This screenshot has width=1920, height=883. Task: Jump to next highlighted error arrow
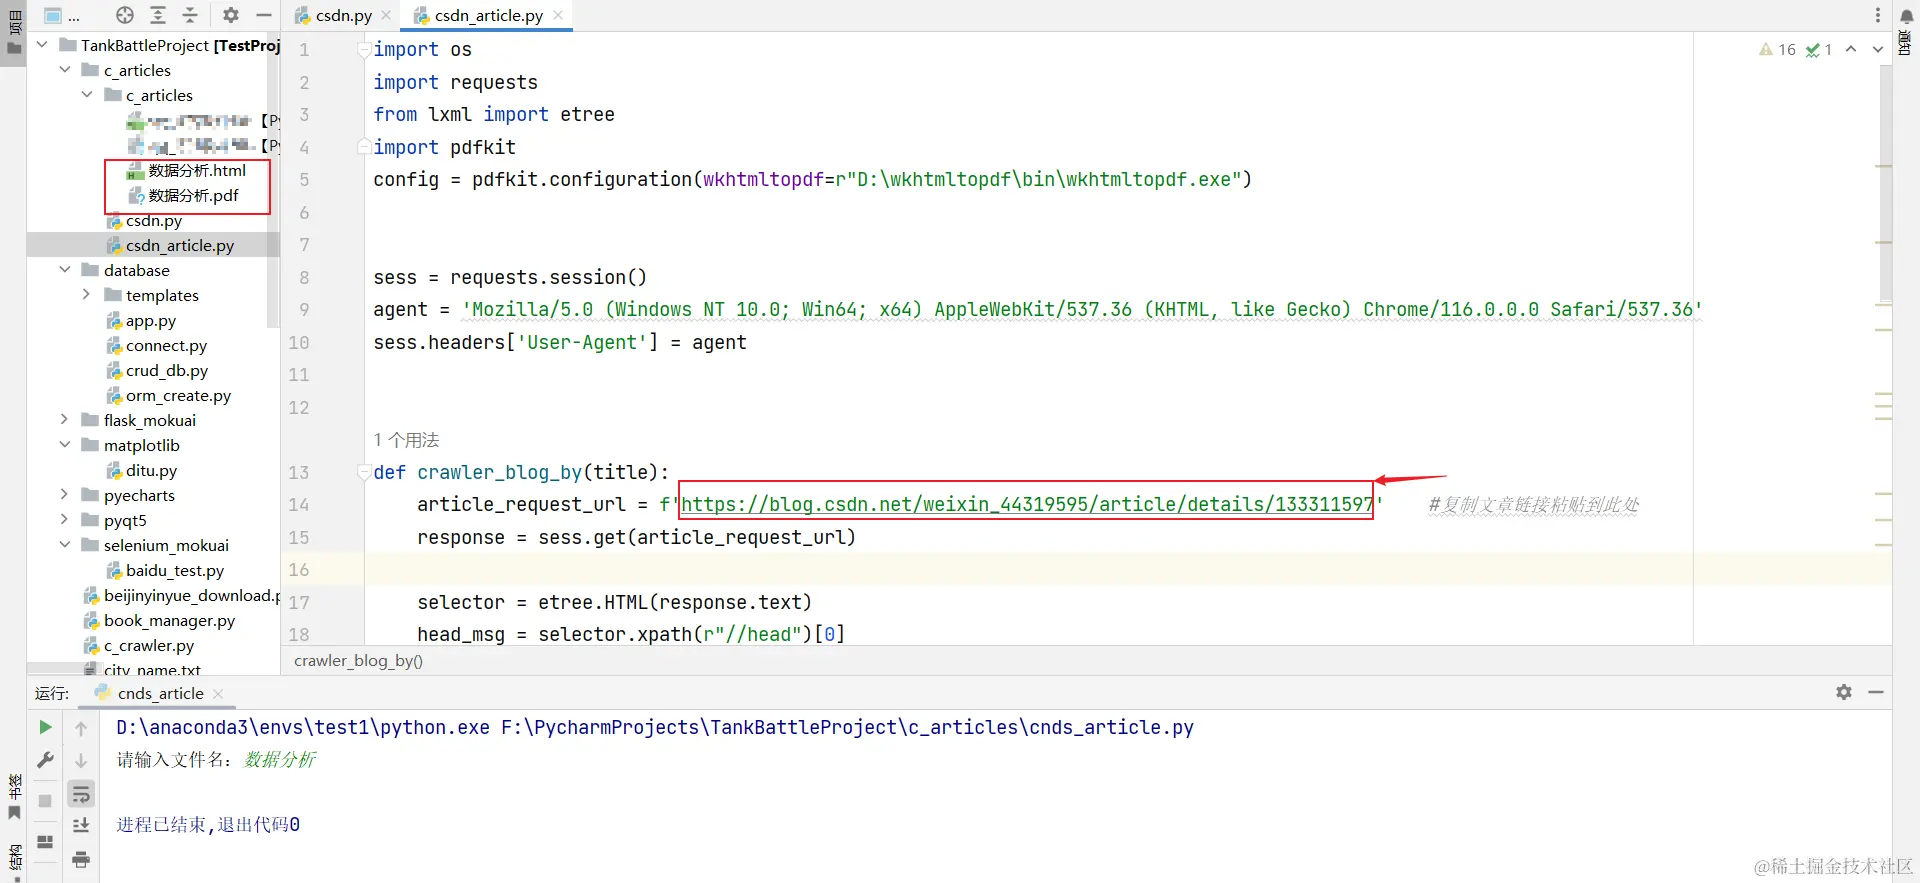(x=1877, y=49)
